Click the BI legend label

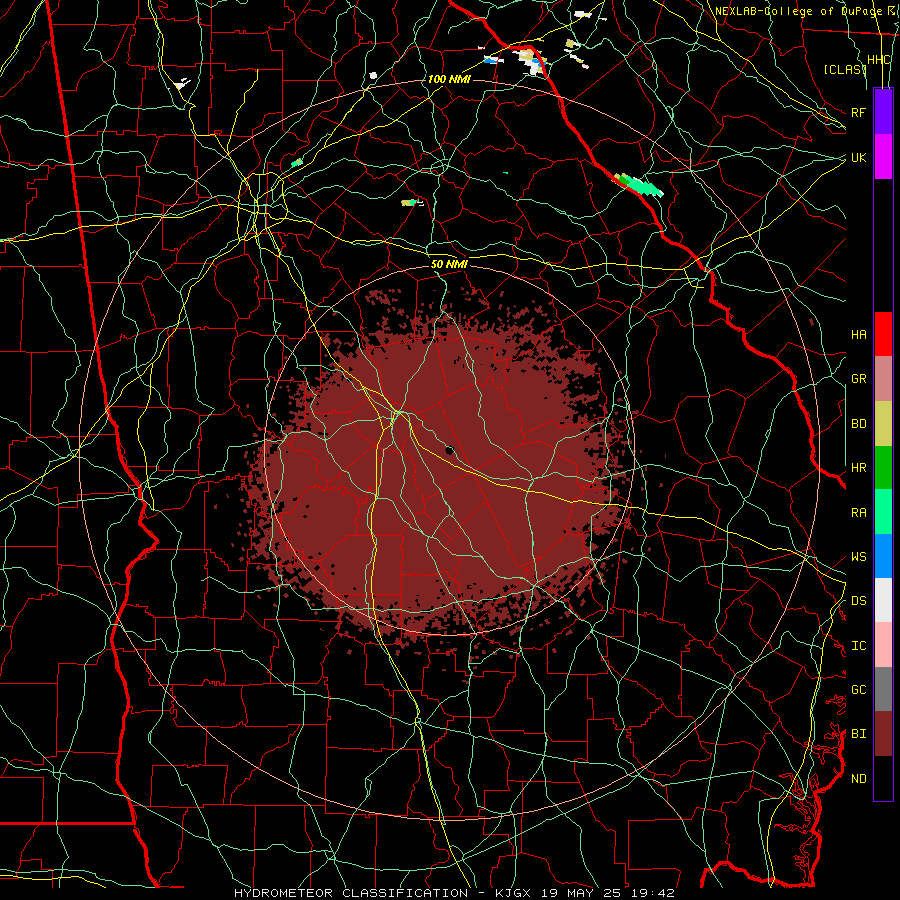coord(859,734)
